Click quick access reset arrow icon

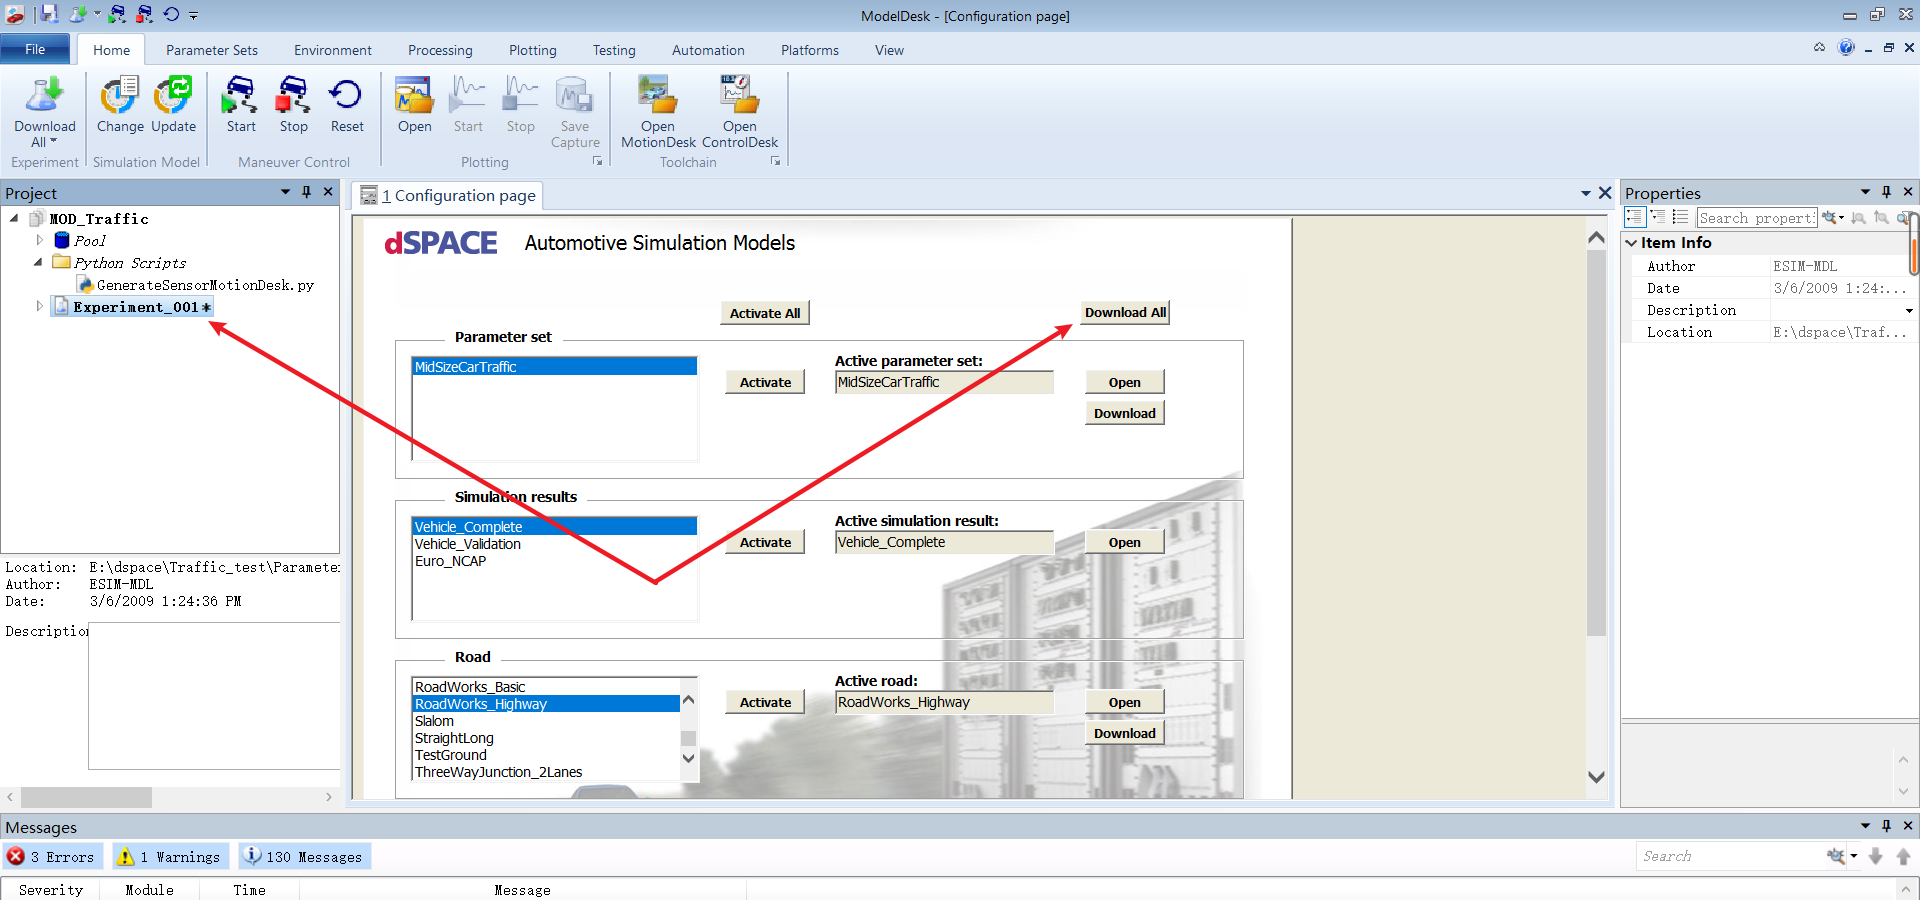tap(171, 14)
